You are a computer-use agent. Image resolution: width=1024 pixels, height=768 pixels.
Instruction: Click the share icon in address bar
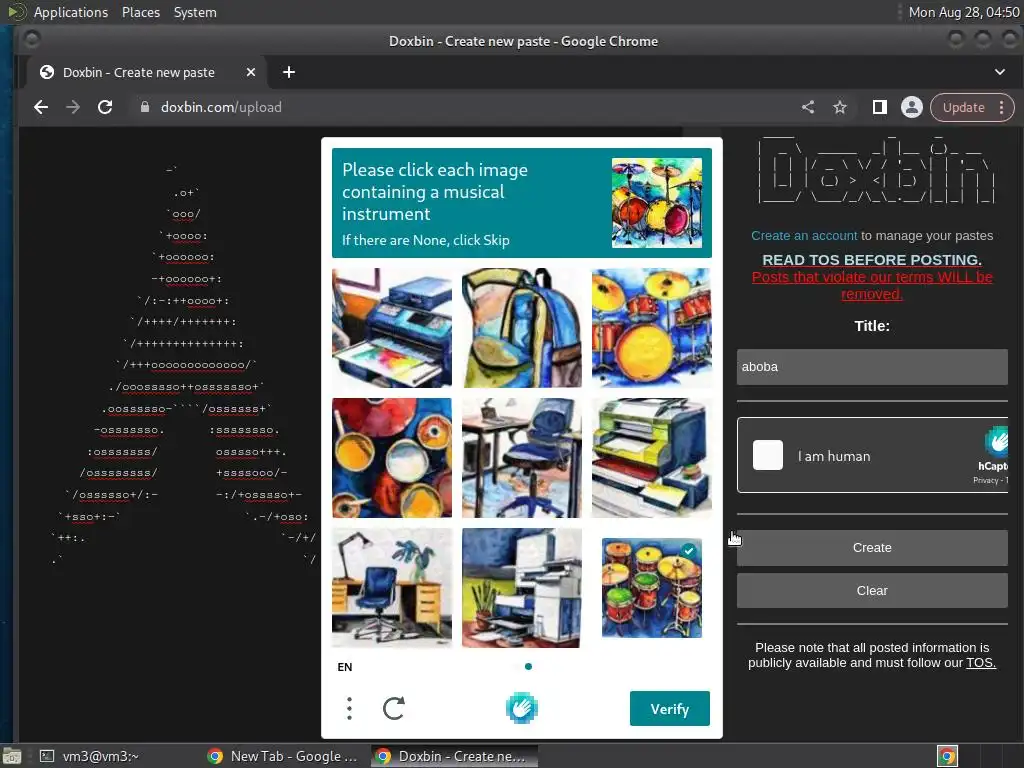coord(808,107)
